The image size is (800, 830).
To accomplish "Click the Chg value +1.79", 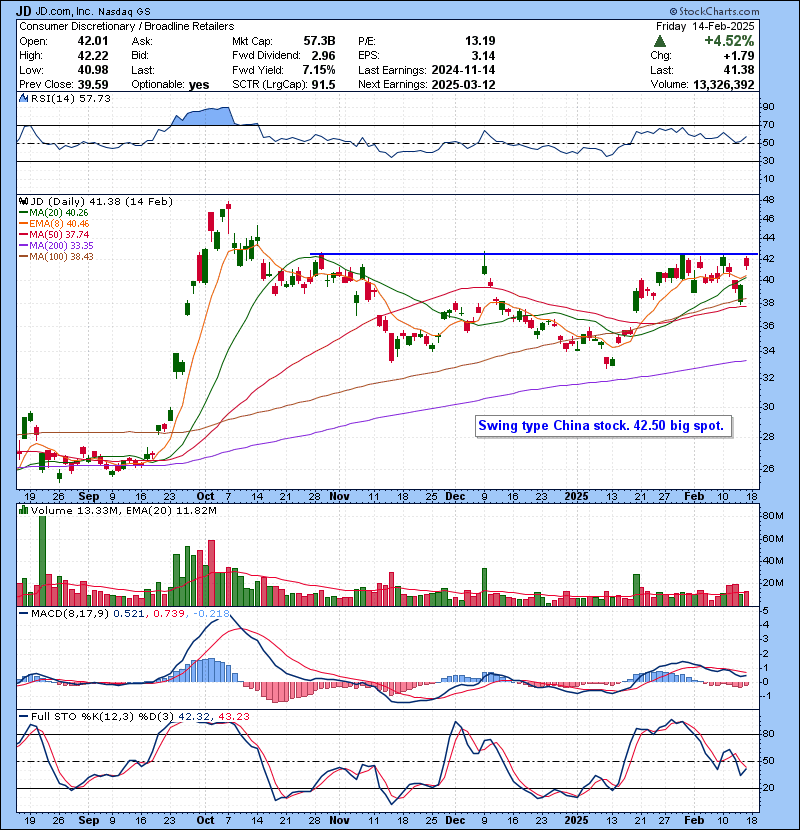I will click(x=740, y=56).
